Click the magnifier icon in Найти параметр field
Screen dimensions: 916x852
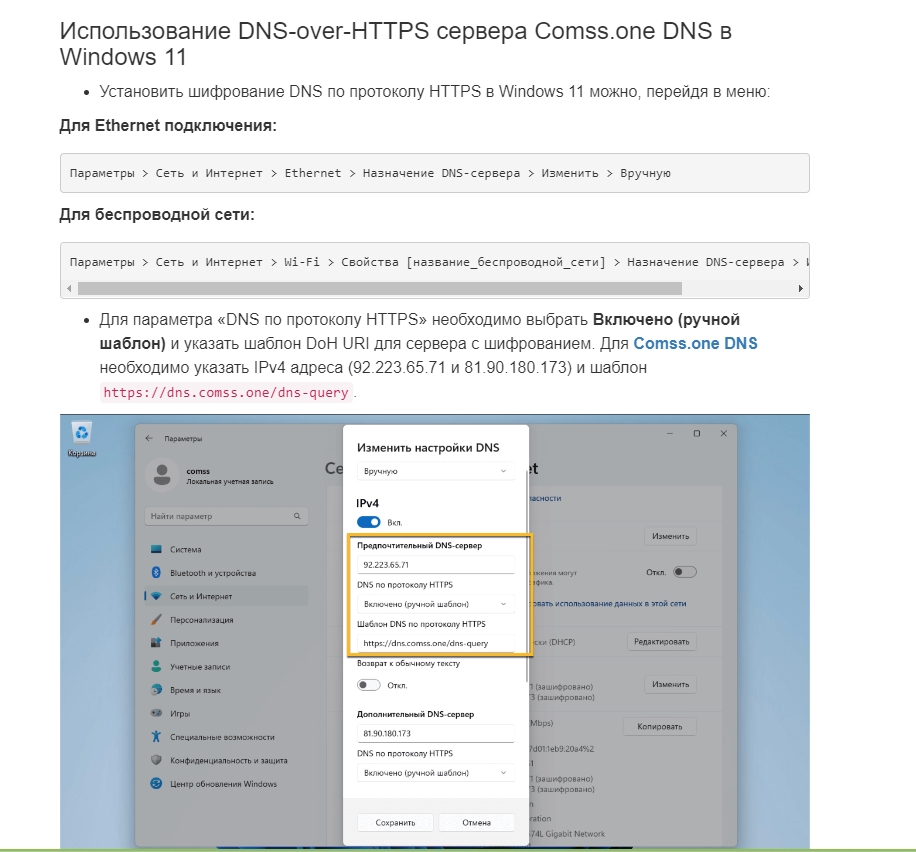(297, 516)
